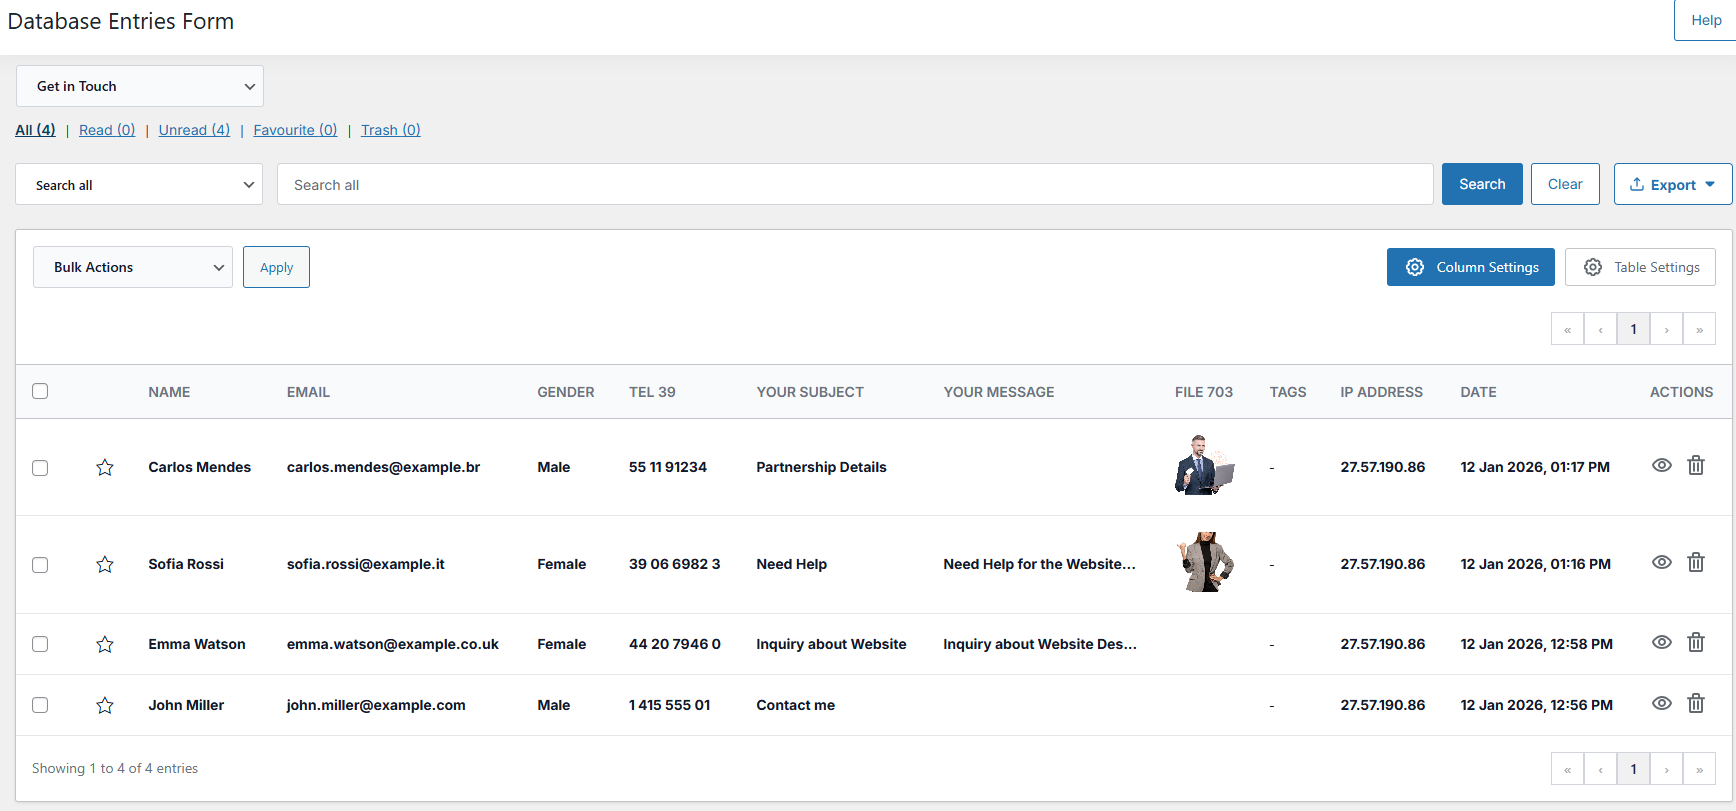Check the Sofia Rossi row checkbox

click(40, 565)
